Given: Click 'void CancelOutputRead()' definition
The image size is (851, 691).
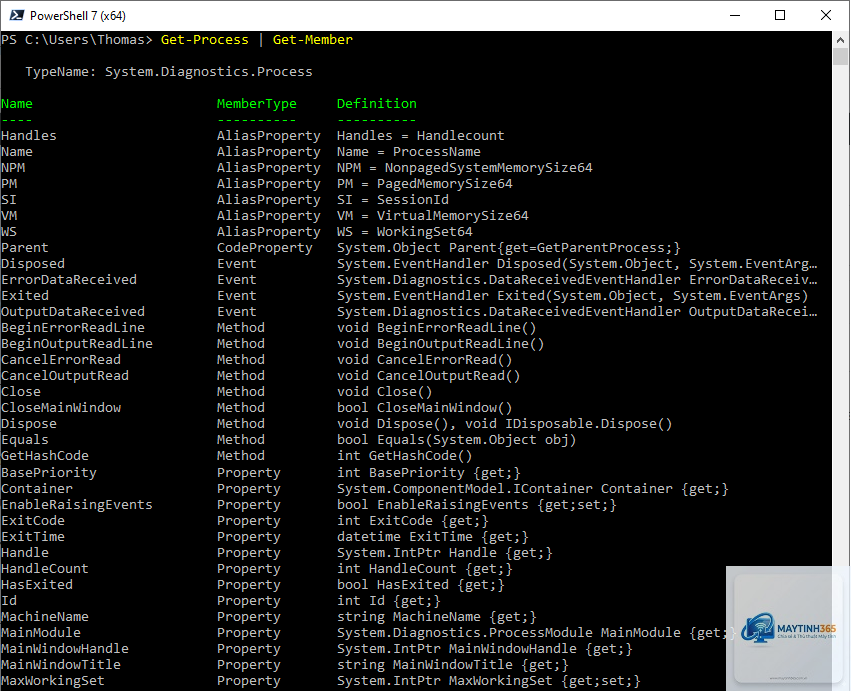Looking at the screenshot, I should 428,376.
